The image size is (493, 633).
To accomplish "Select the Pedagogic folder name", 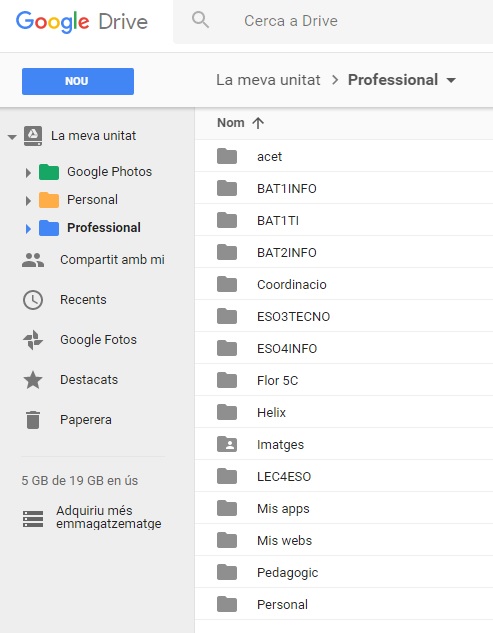I will click(287, 573).
